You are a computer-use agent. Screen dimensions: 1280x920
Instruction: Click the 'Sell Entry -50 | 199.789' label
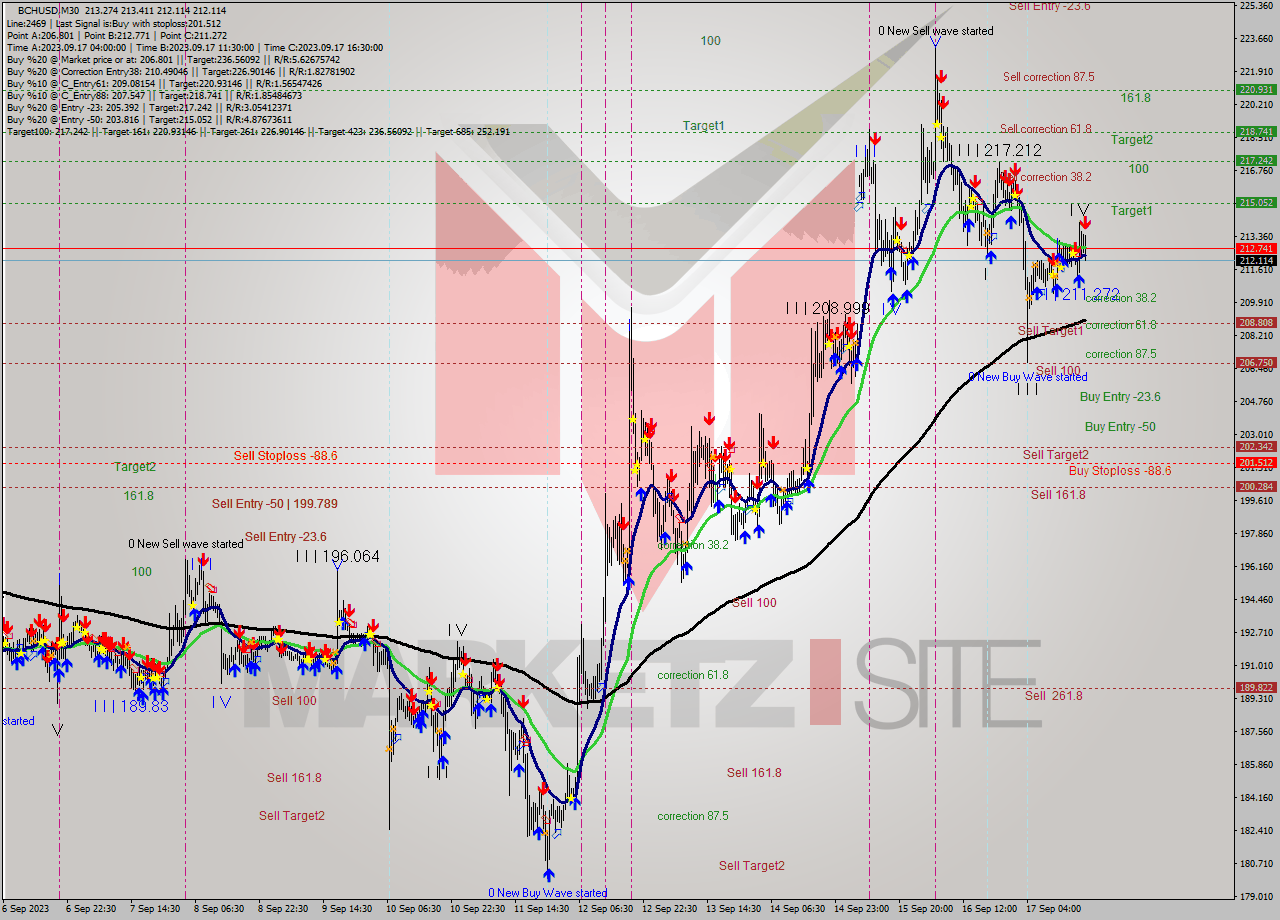coord(275,504)
